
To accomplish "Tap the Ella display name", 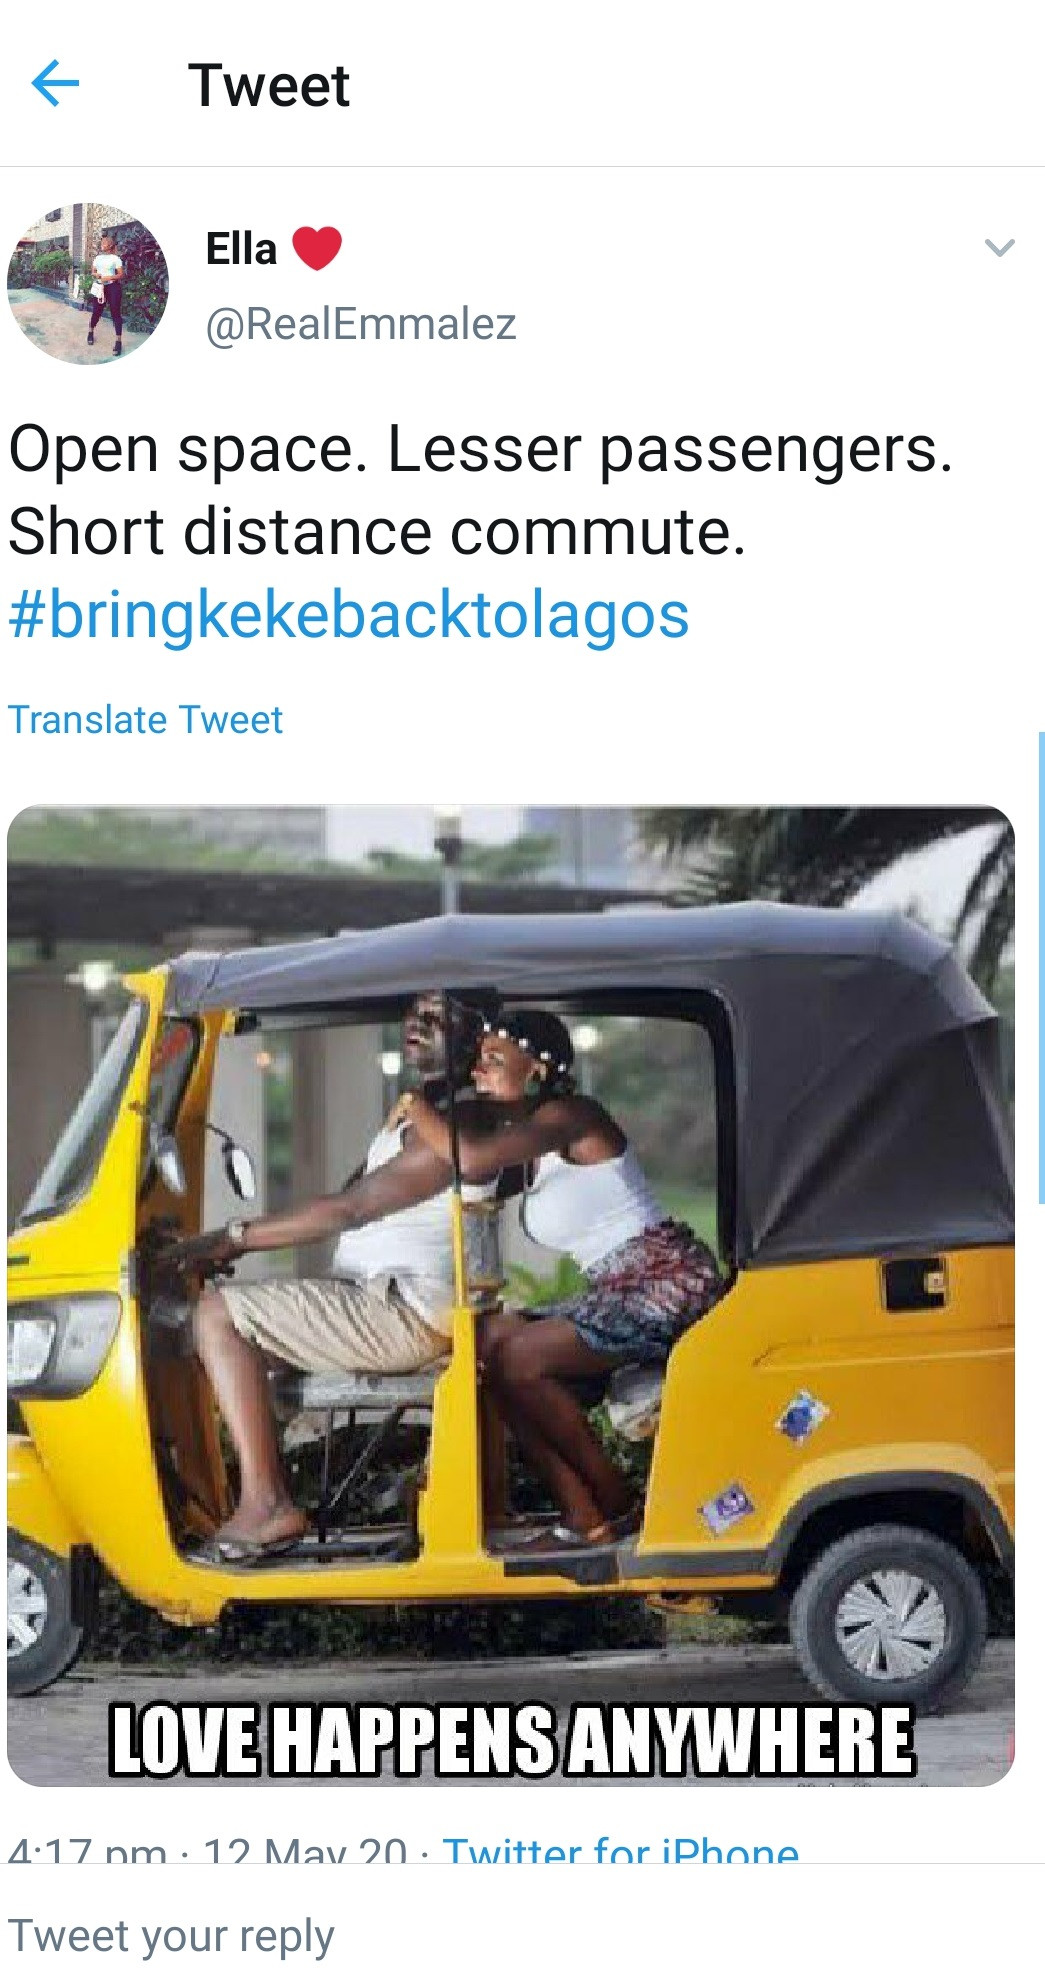I will coord(241,248).
